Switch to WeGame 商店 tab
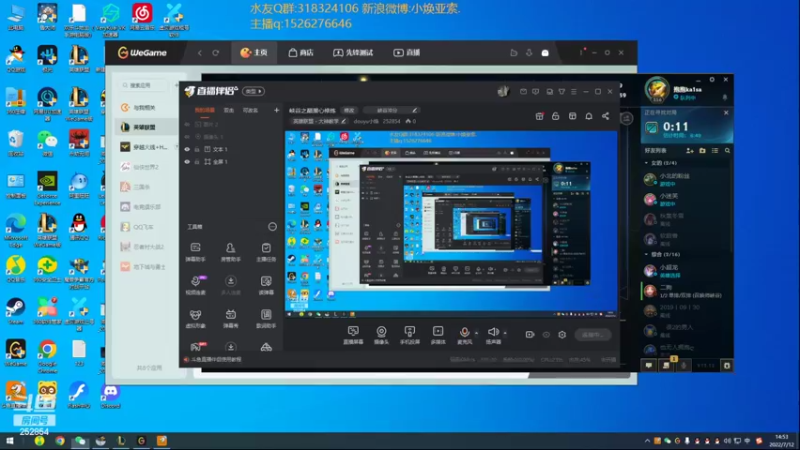 pyautogui.click(x=301, y=53)
